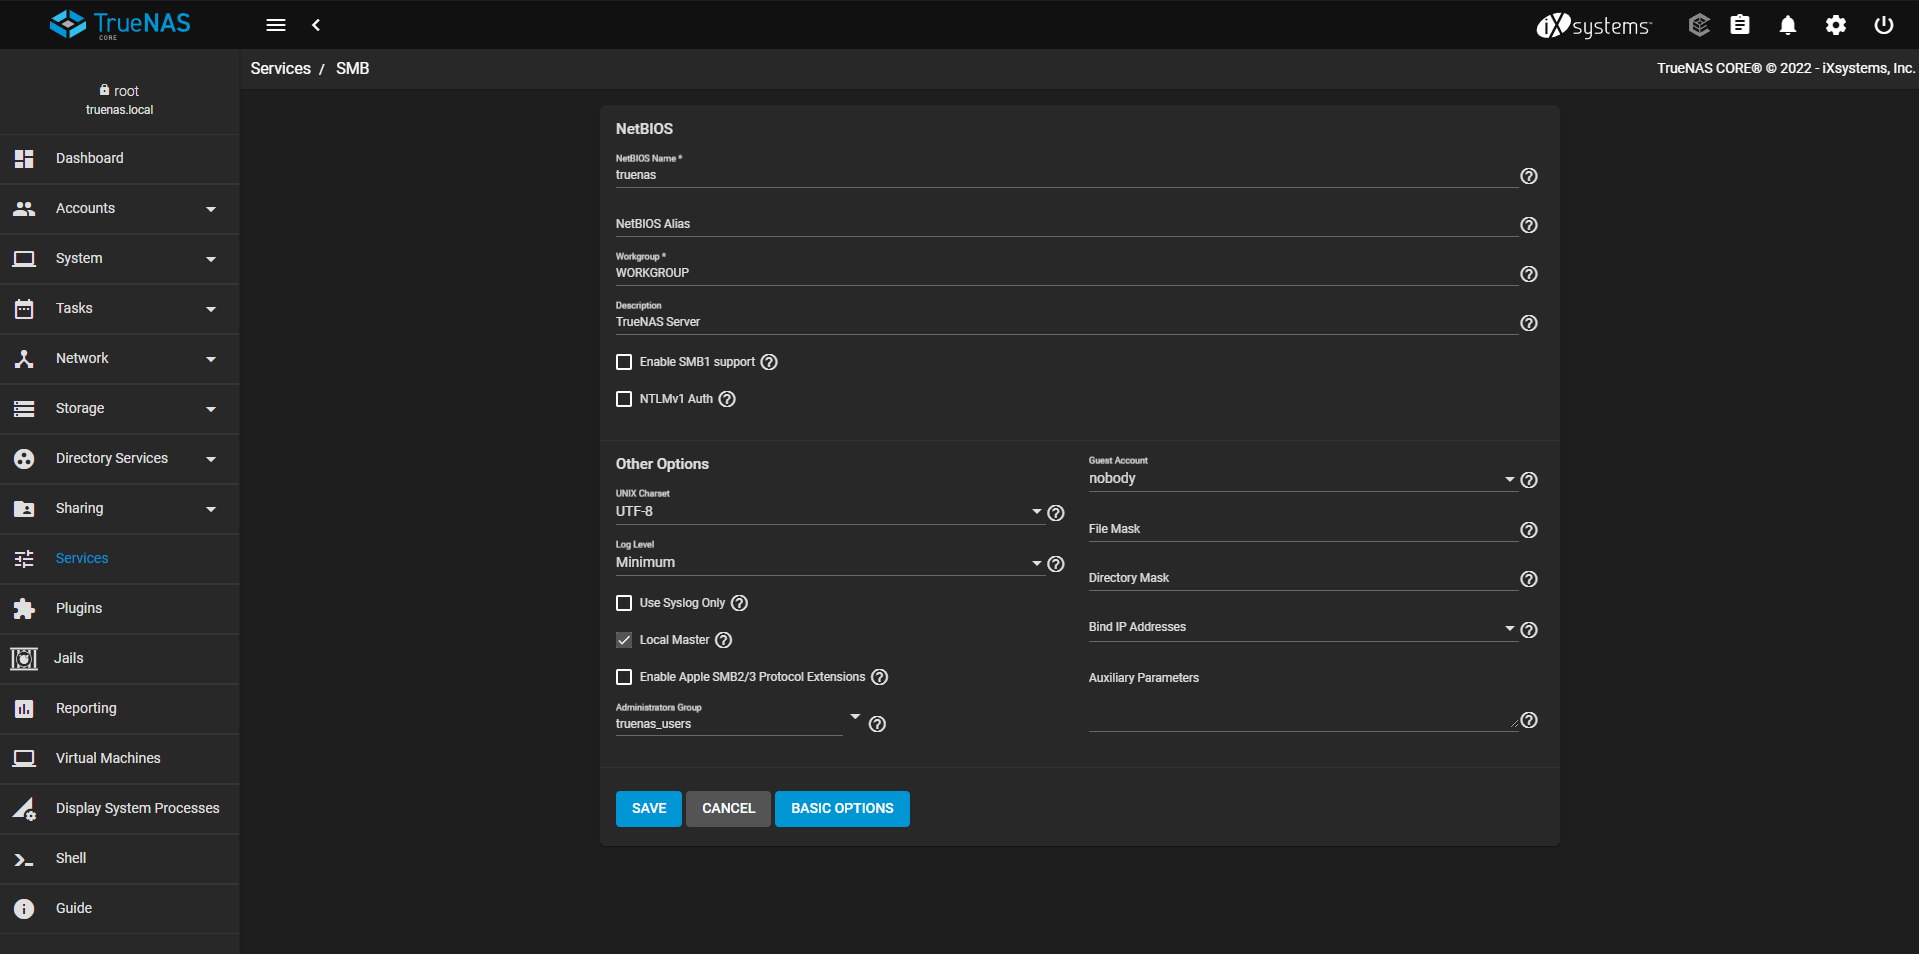The height and width of the screenshot is (954, 1919).
Task: Show help for Description field
Action: coord(1529,323)
